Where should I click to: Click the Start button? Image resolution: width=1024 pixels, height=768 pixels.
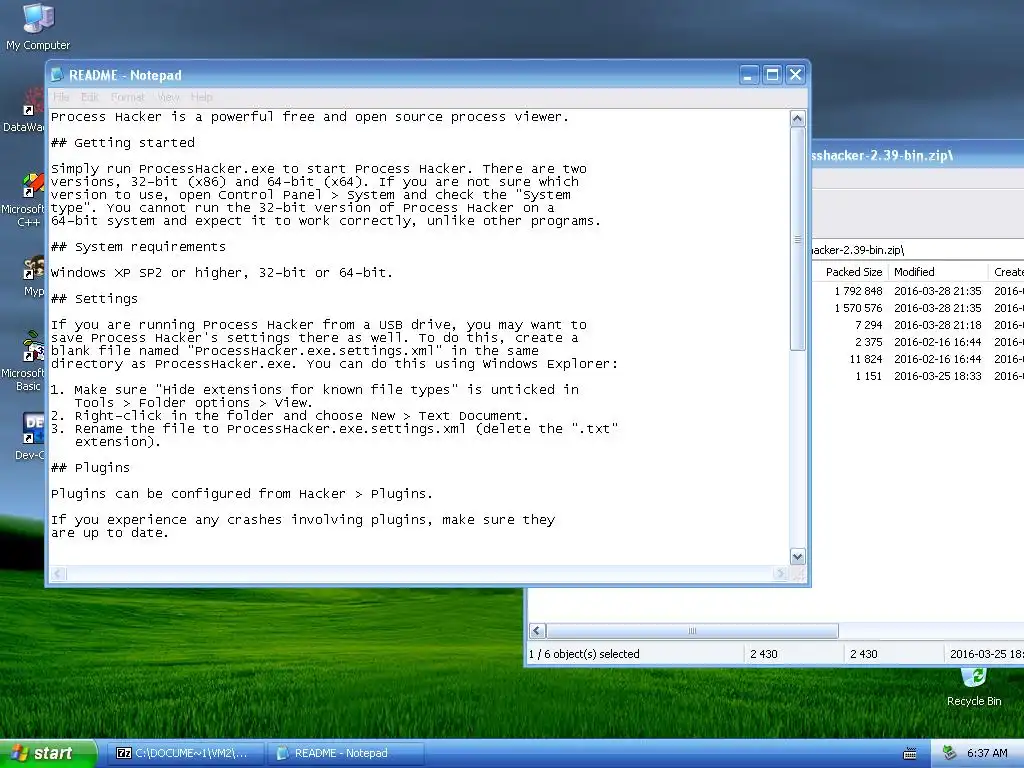[48, 753]
